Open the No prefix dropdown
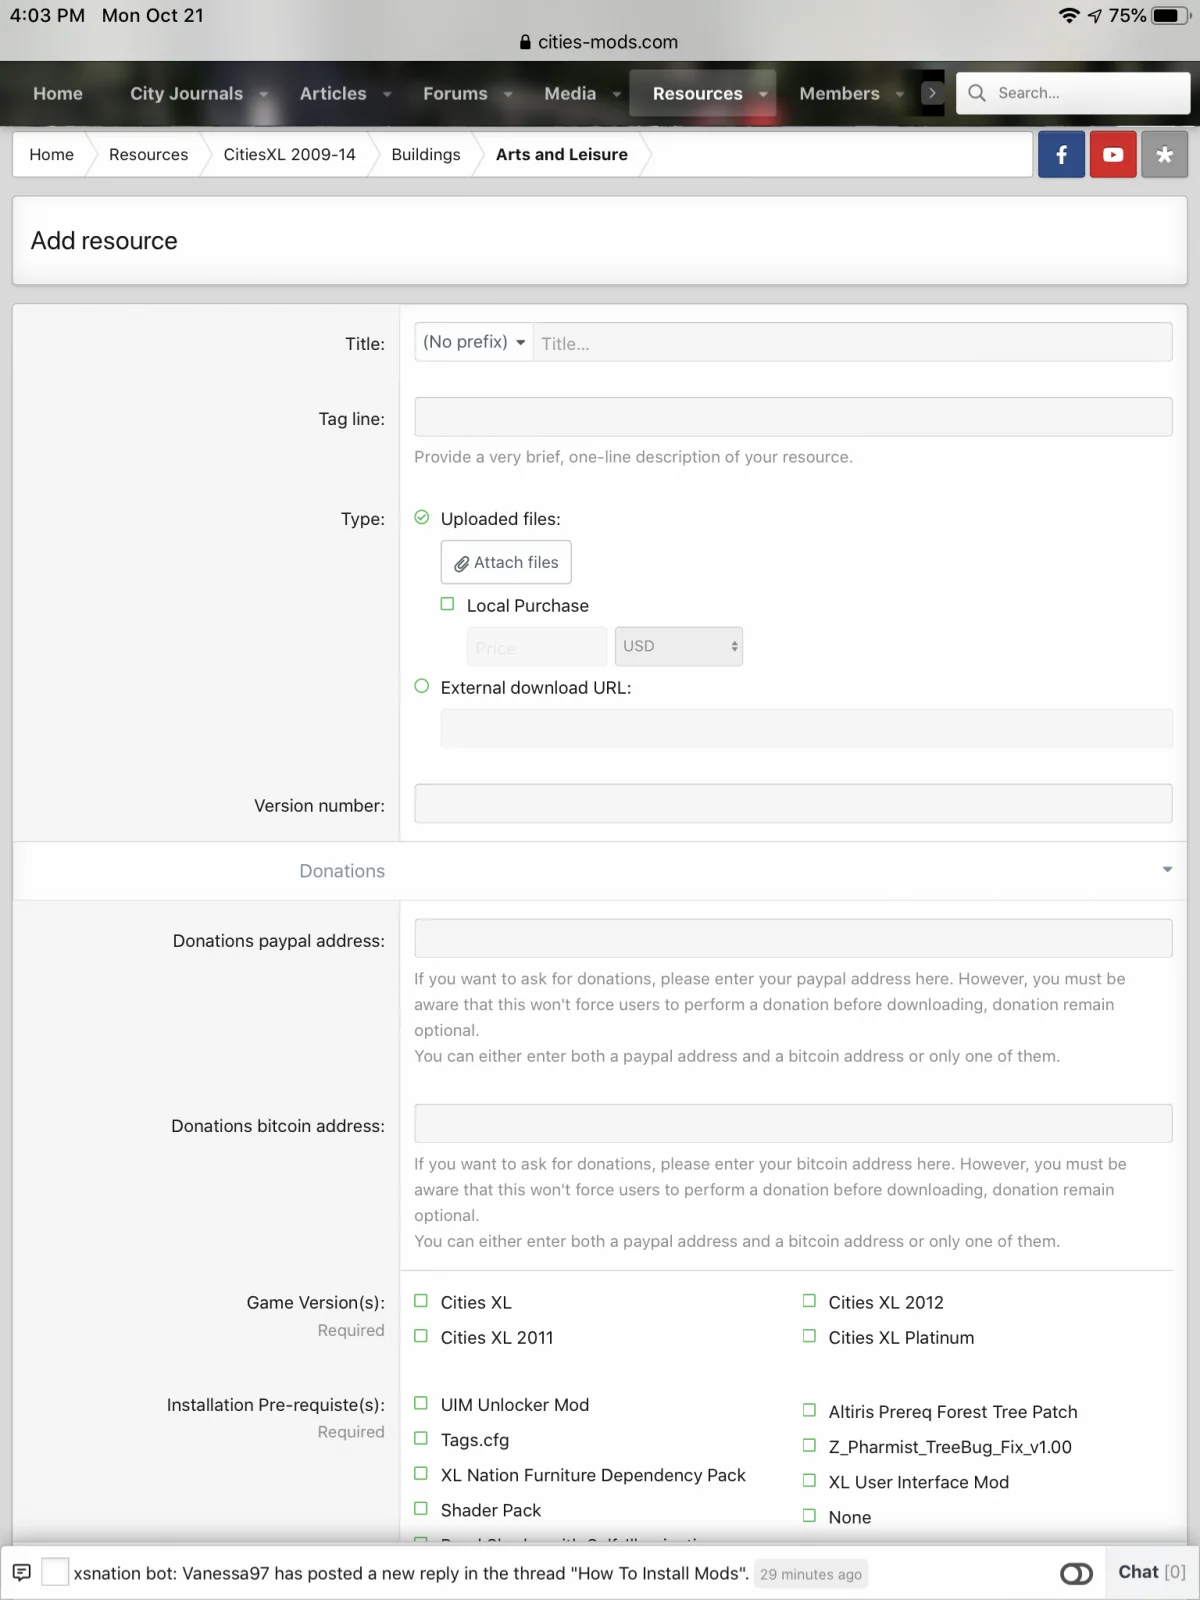 (x=474, y=342)
